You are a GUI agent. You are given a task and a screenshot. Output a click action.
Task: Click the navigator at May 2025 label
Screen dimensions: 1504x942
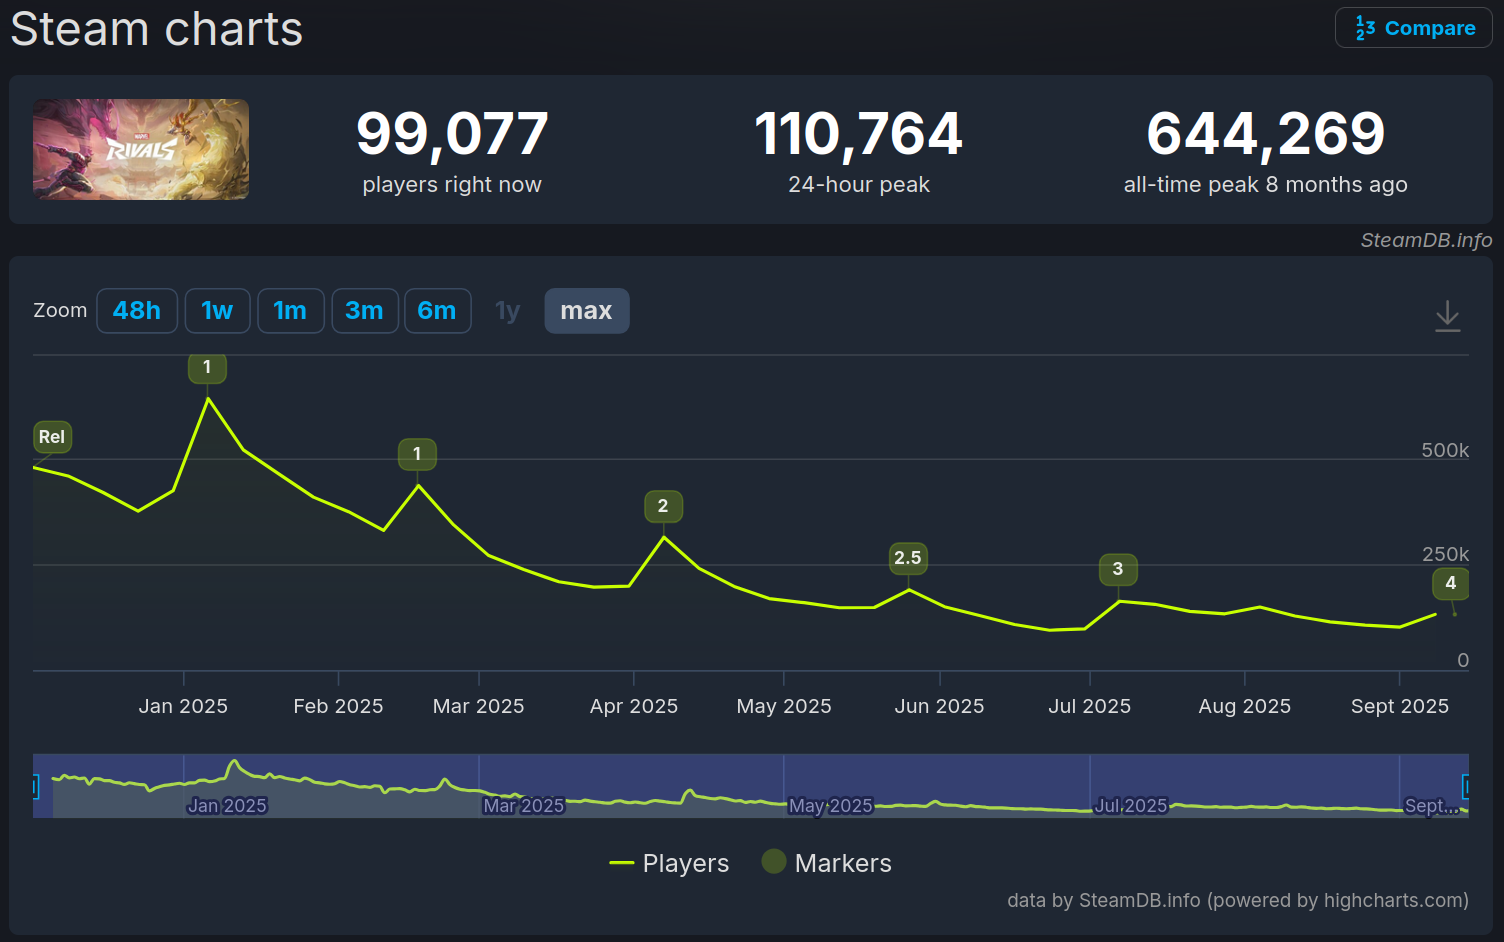tap(830, 806)
